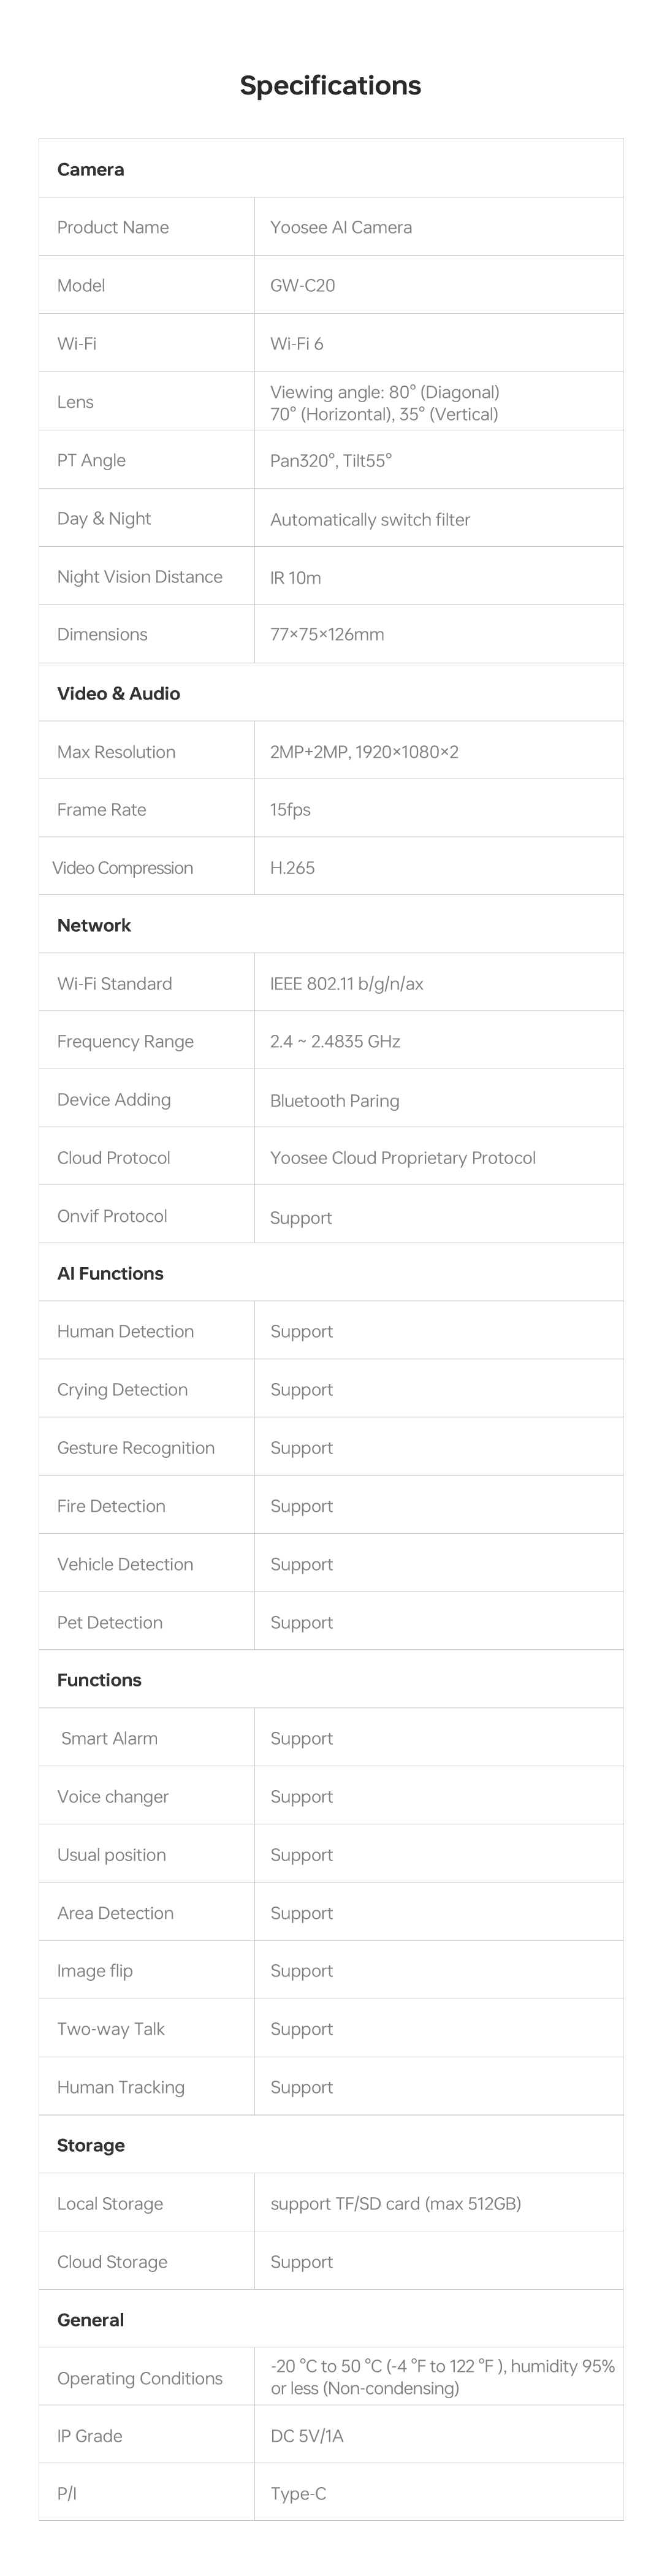Select the Gesture Recognition row label

[x=136, y=1447]
